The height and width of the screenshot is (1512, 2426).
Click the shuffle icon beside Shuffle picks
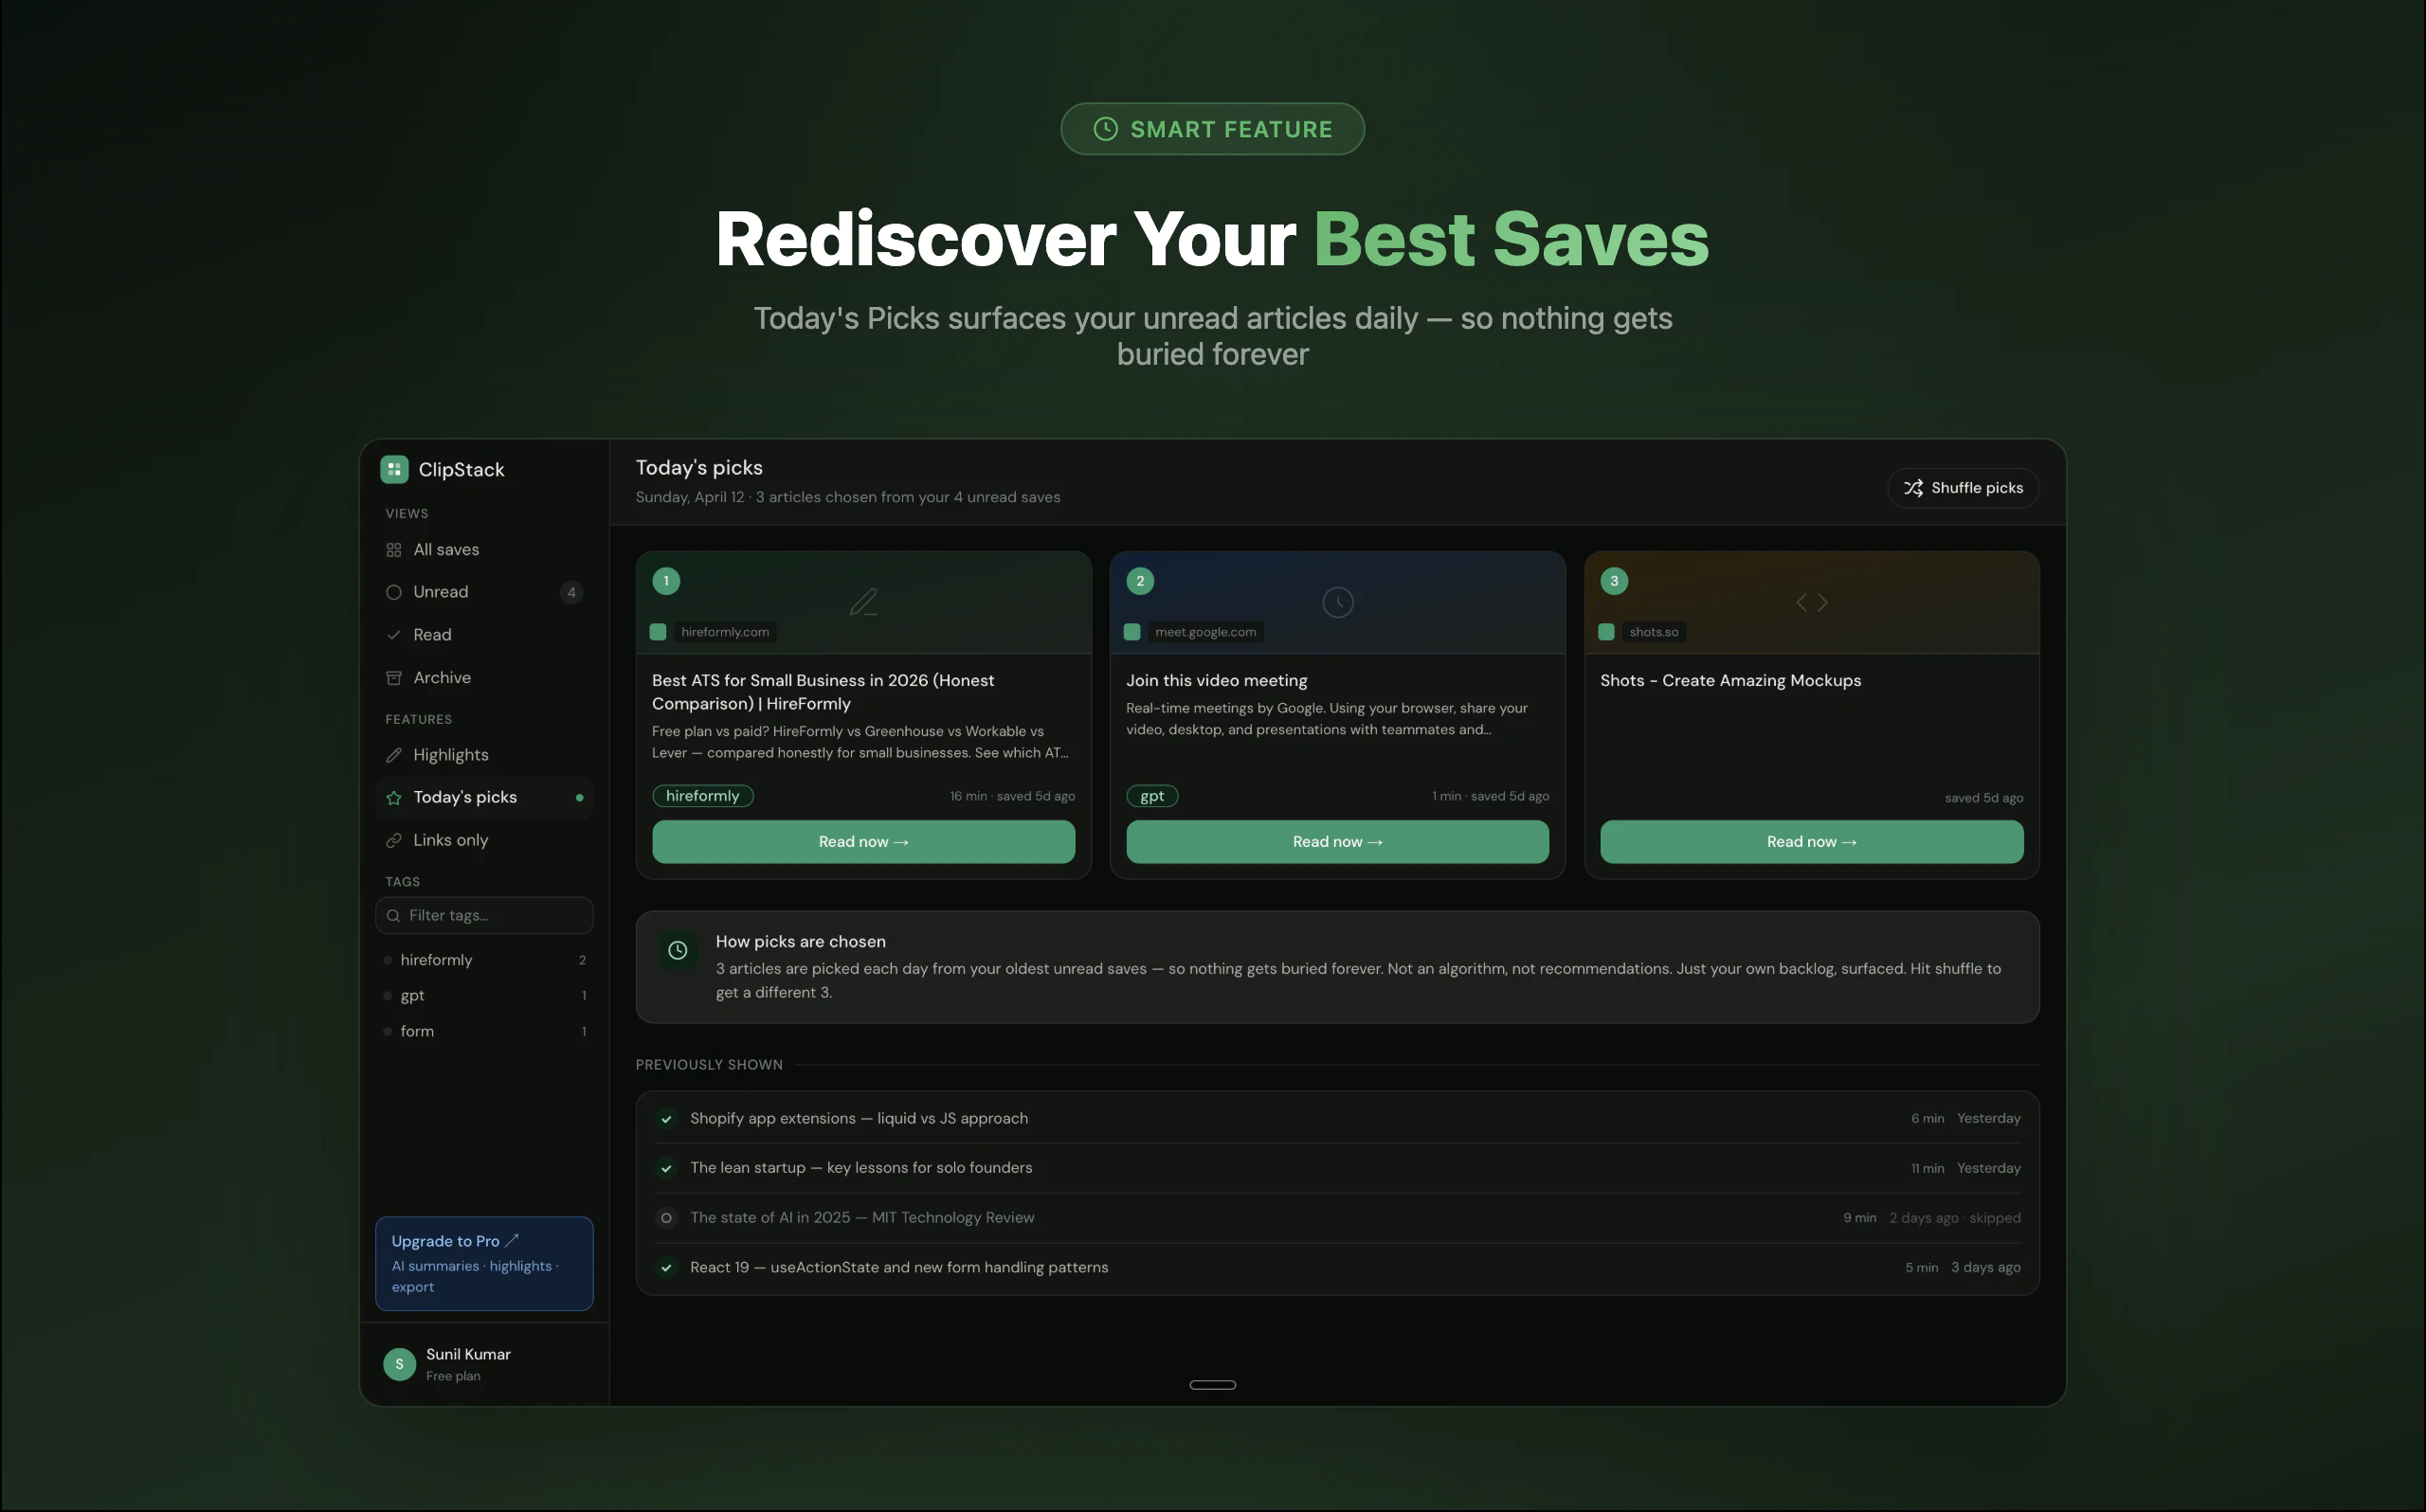(1914, 488)
